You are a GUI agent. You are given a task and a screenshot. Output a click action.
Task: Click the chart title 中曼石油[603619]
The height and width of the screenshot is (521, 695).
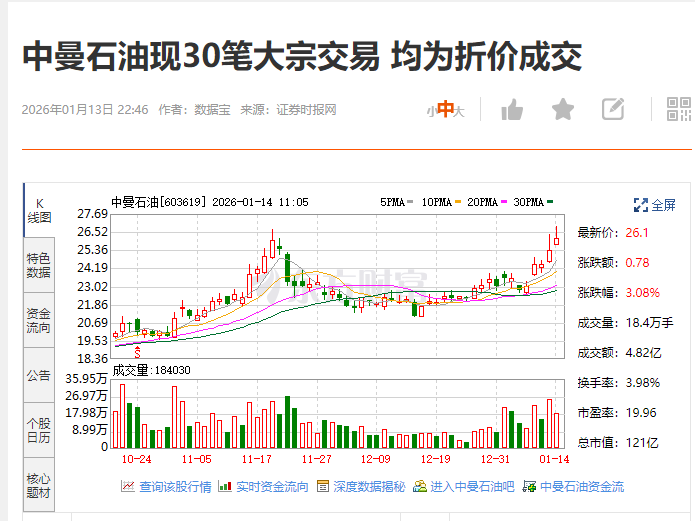coord(159,202)
